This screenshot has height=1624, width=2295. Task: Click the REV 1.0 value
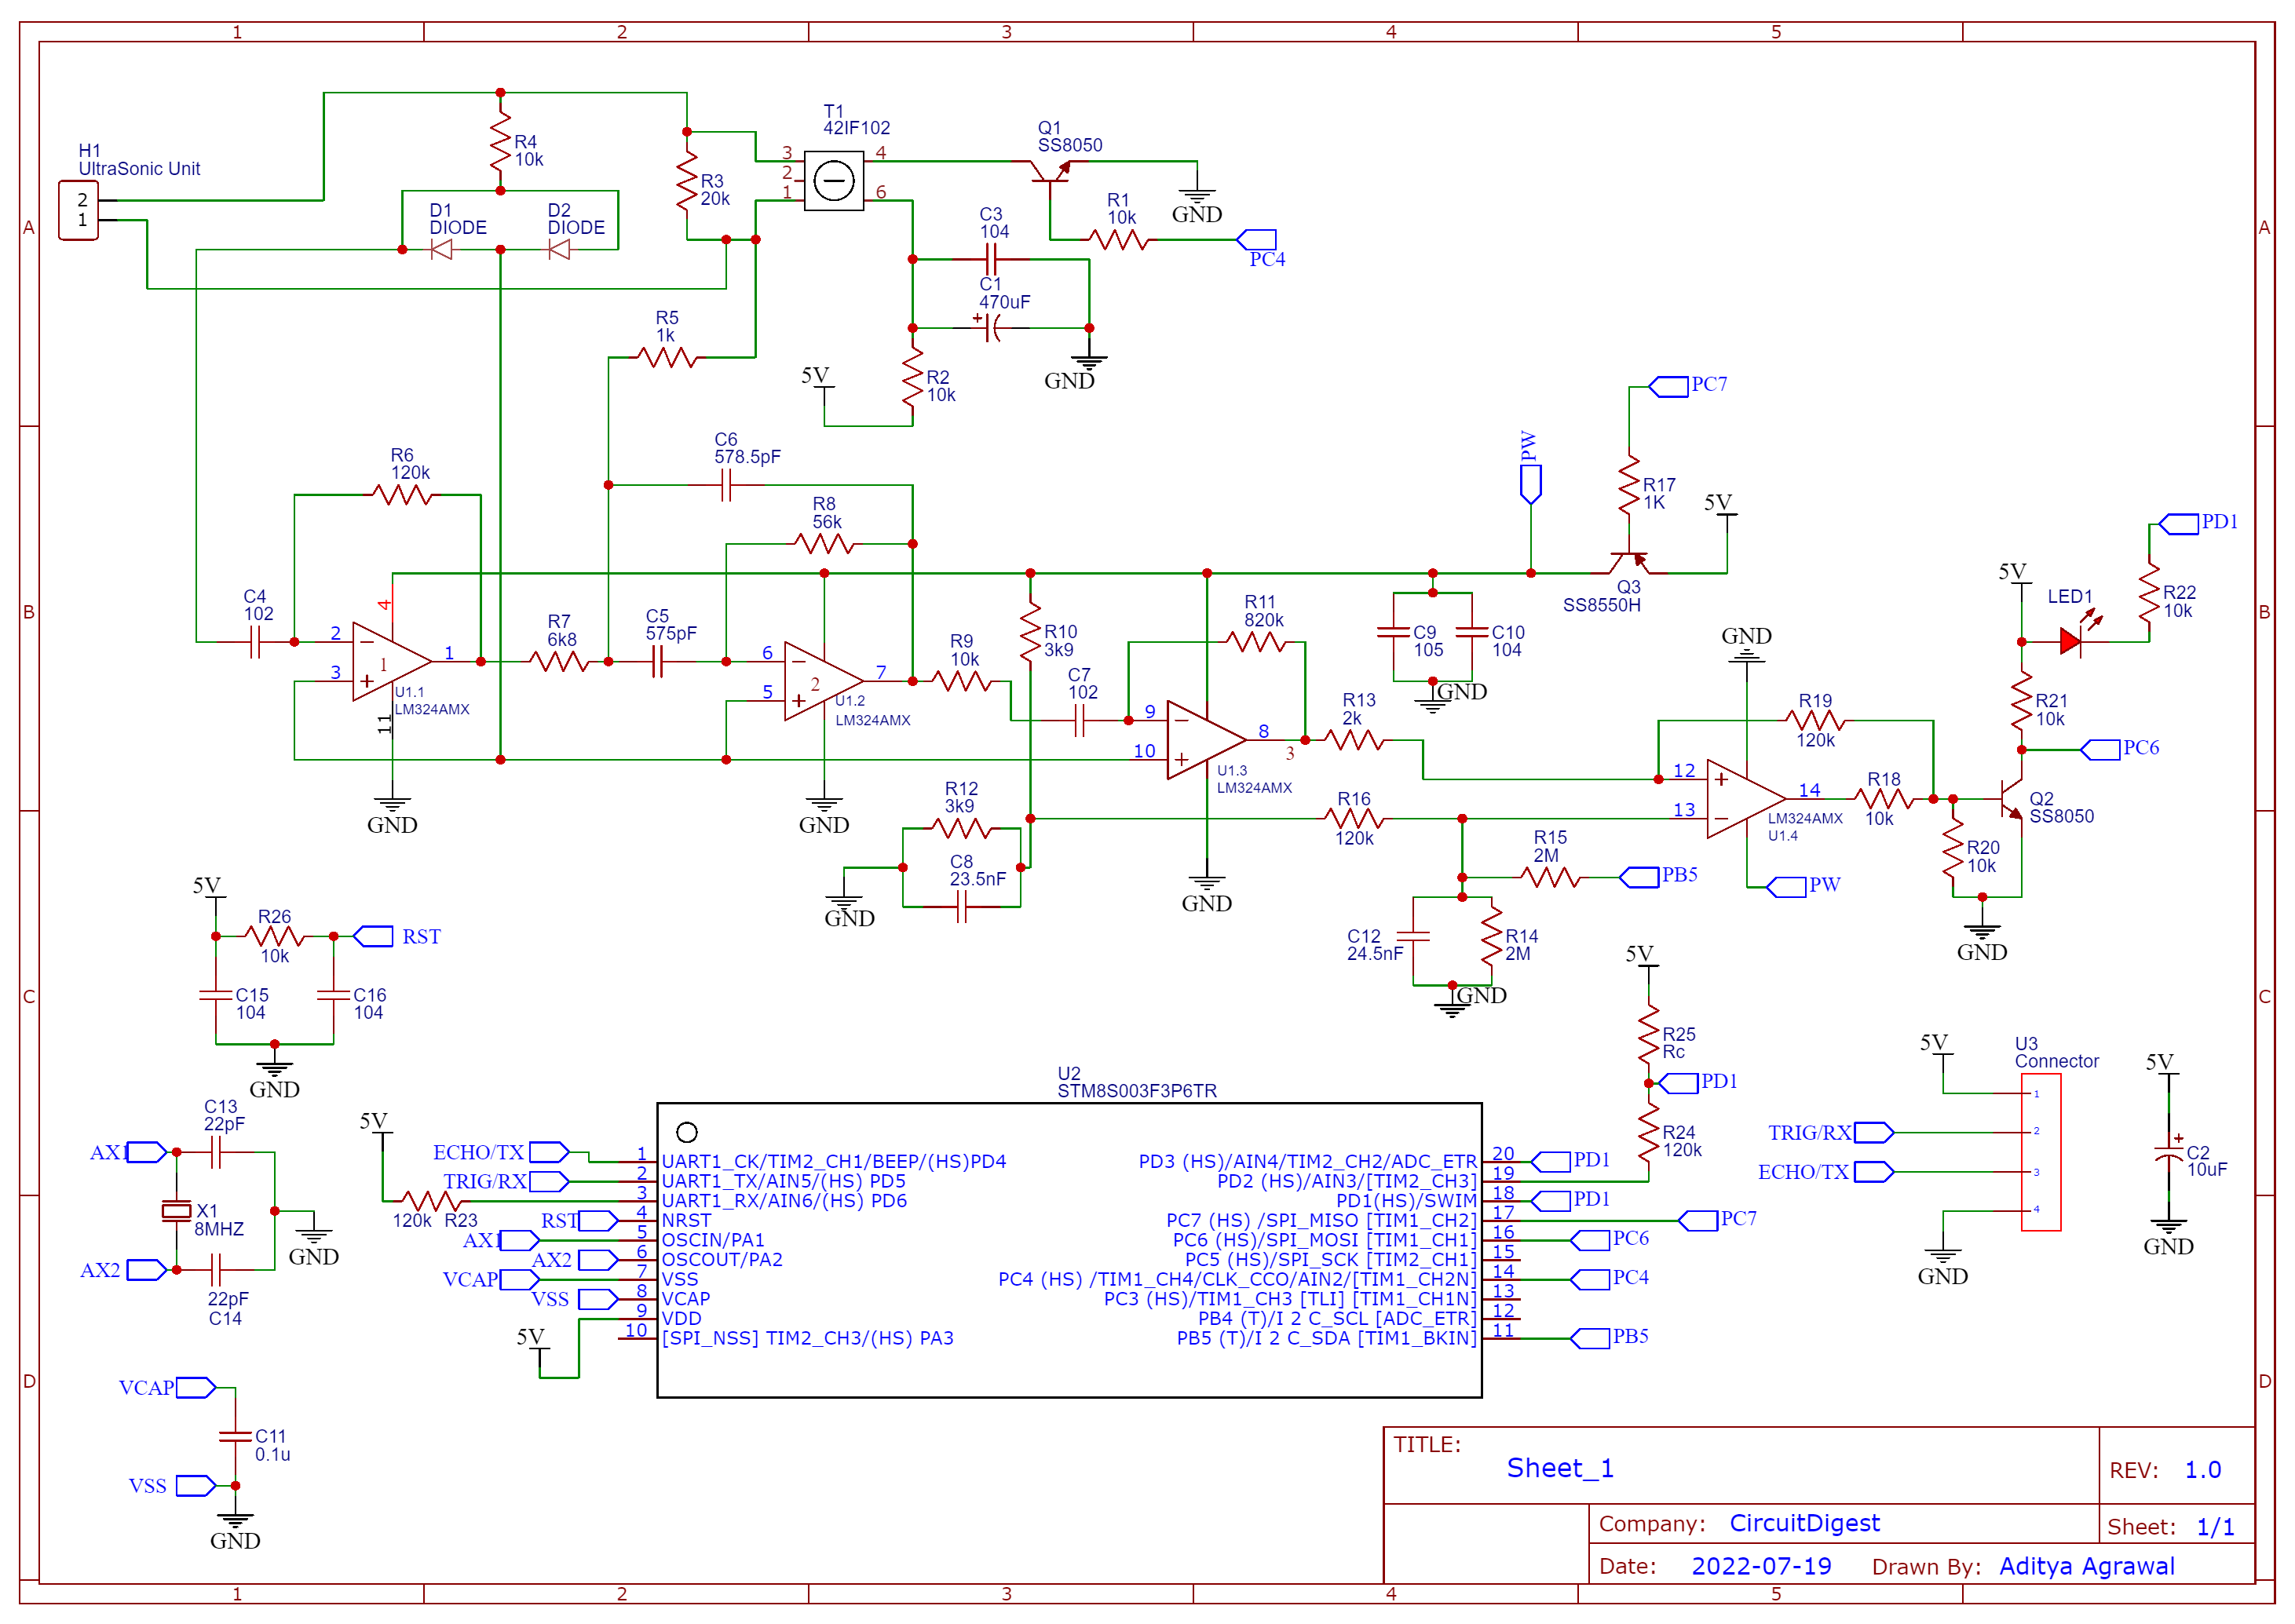pyautogui.click(x=2202, y=1470)
